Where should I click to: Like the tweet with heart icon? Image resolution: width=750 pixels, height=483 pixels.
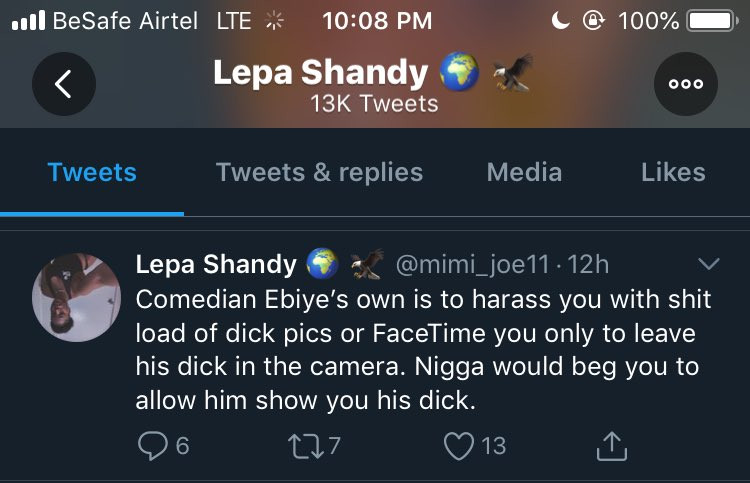[458, 446]
